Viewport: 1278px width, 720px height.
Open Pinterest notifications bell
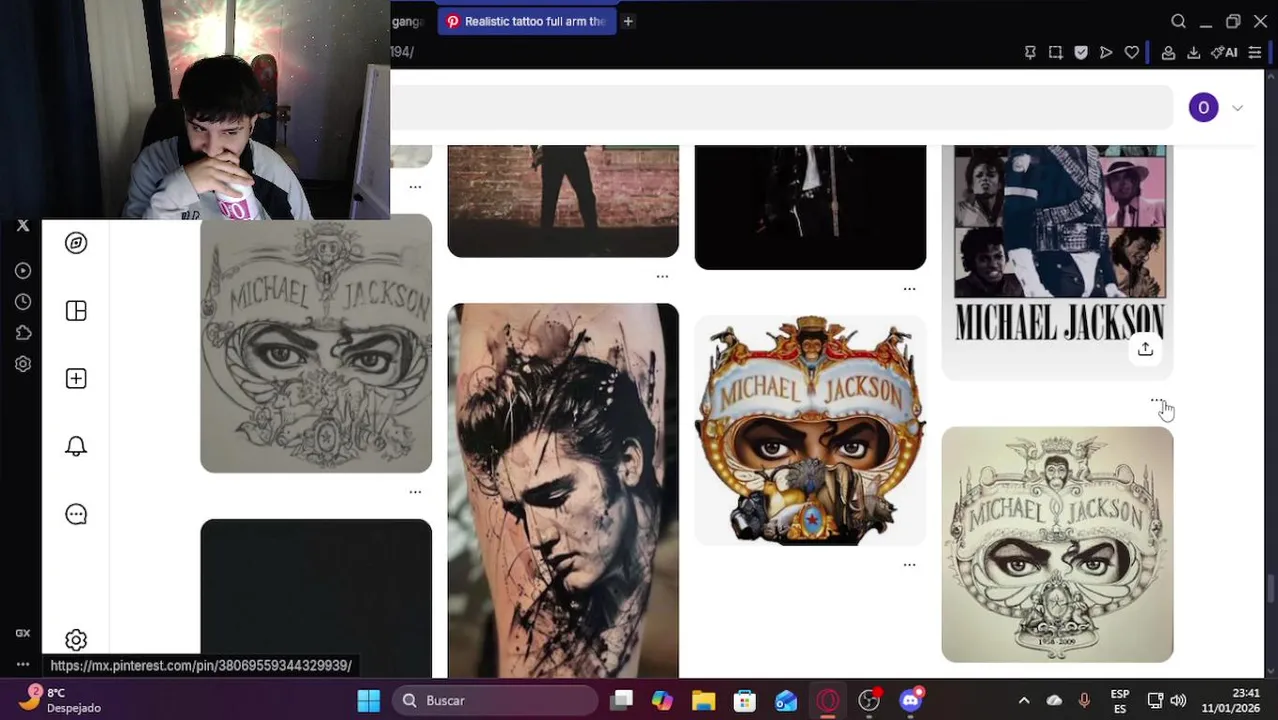(x=76, y=446)
